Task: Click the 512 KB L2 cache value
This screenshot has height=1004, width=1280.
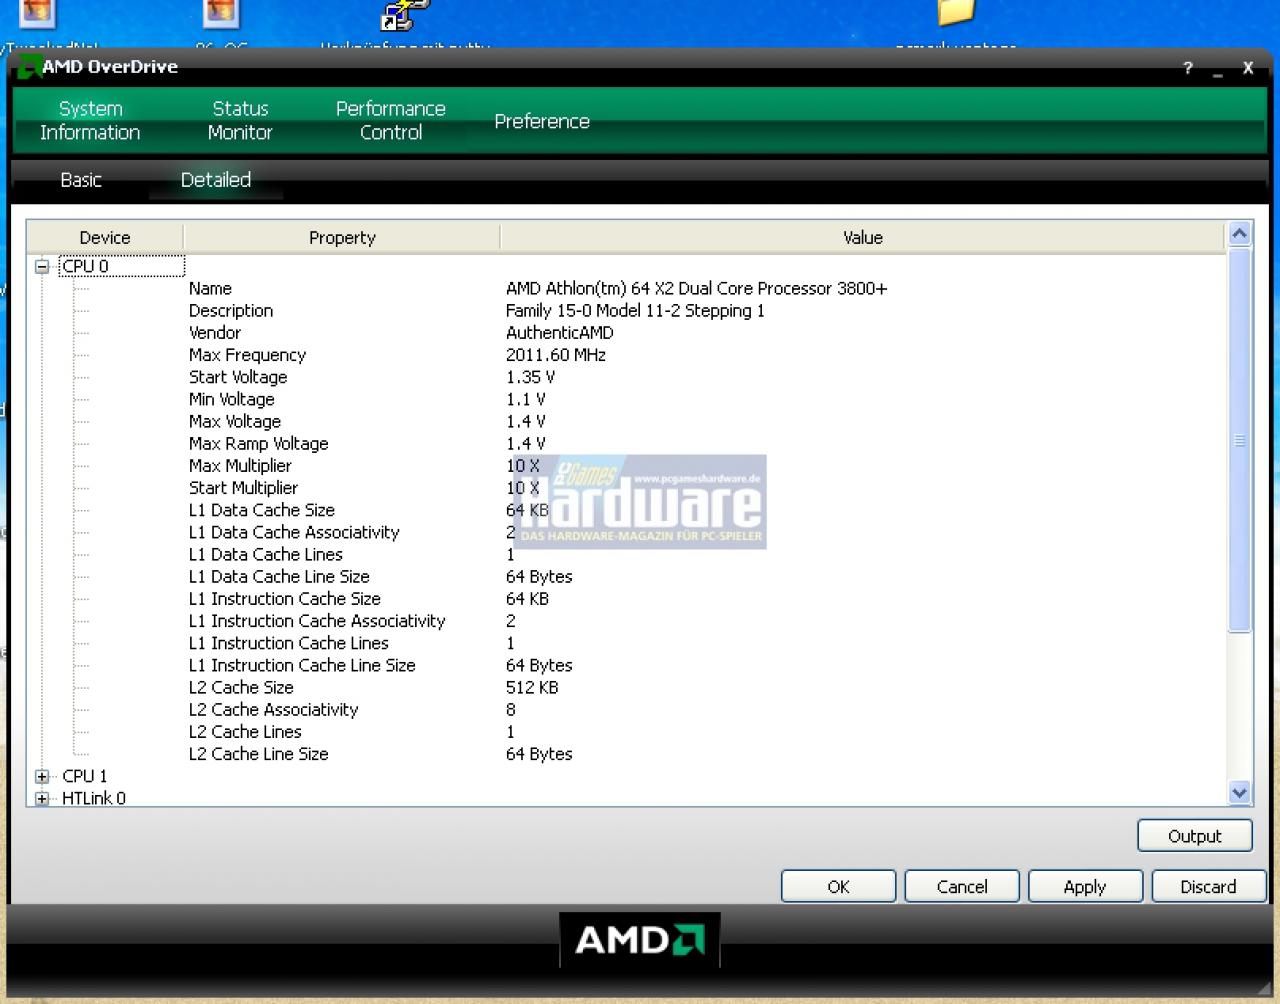Action: coord(532,687)
